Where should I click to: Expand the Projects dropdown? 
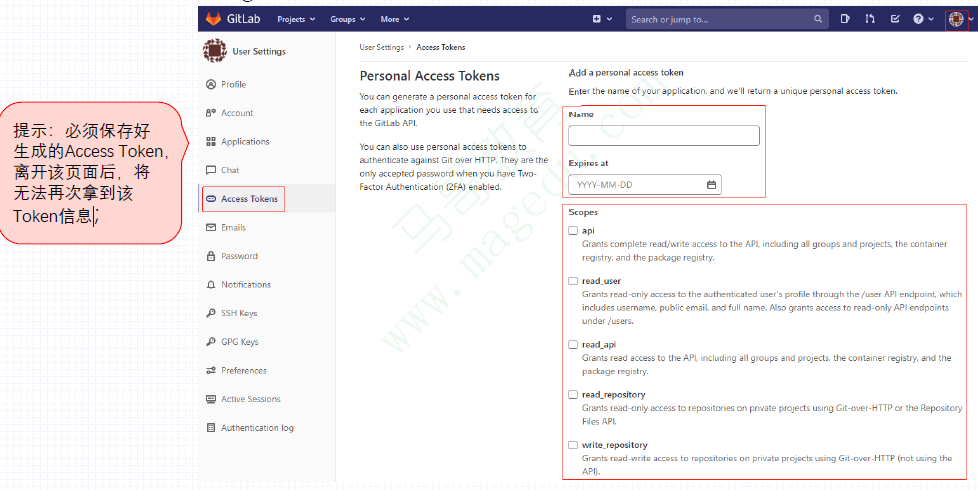point(296,19)
